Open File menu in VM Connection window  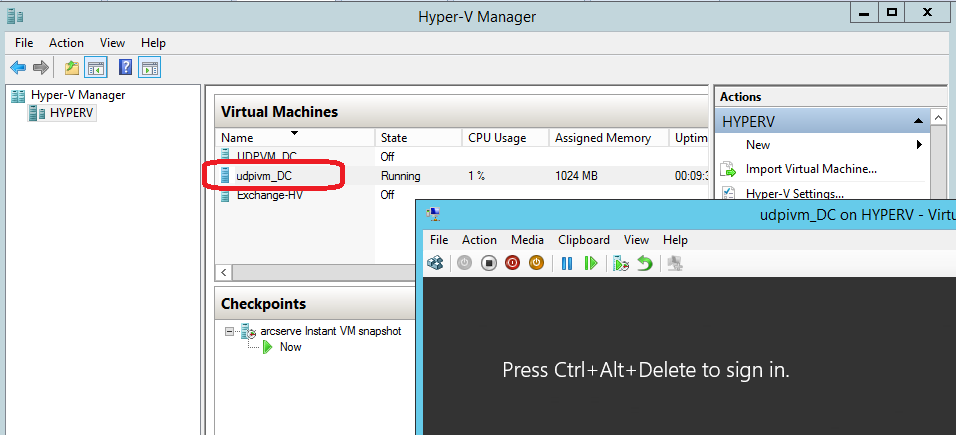[x=439, y=240]
